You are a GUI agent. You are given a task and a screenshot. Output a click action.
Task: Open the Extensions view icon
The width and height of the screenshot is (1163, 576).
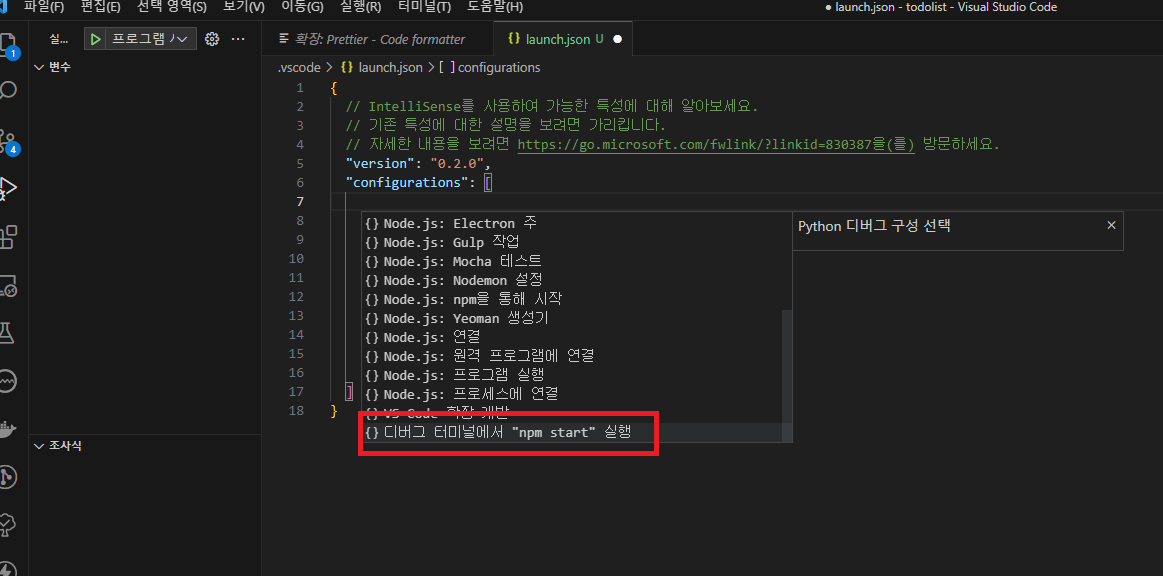coord(7,237)
